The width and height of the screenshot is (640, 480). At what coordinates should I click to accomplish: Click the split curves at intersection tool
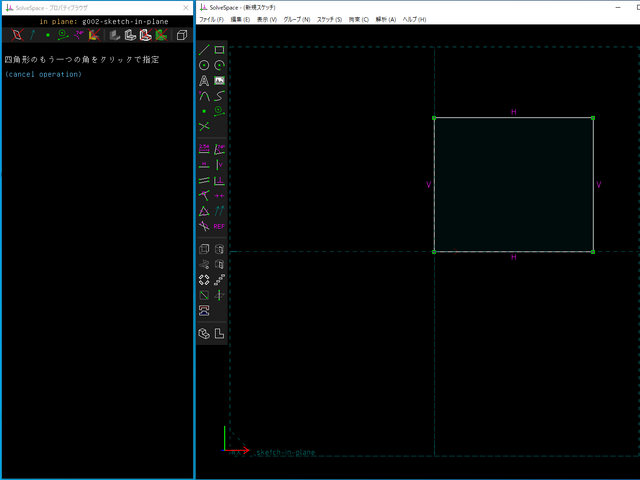204,127
